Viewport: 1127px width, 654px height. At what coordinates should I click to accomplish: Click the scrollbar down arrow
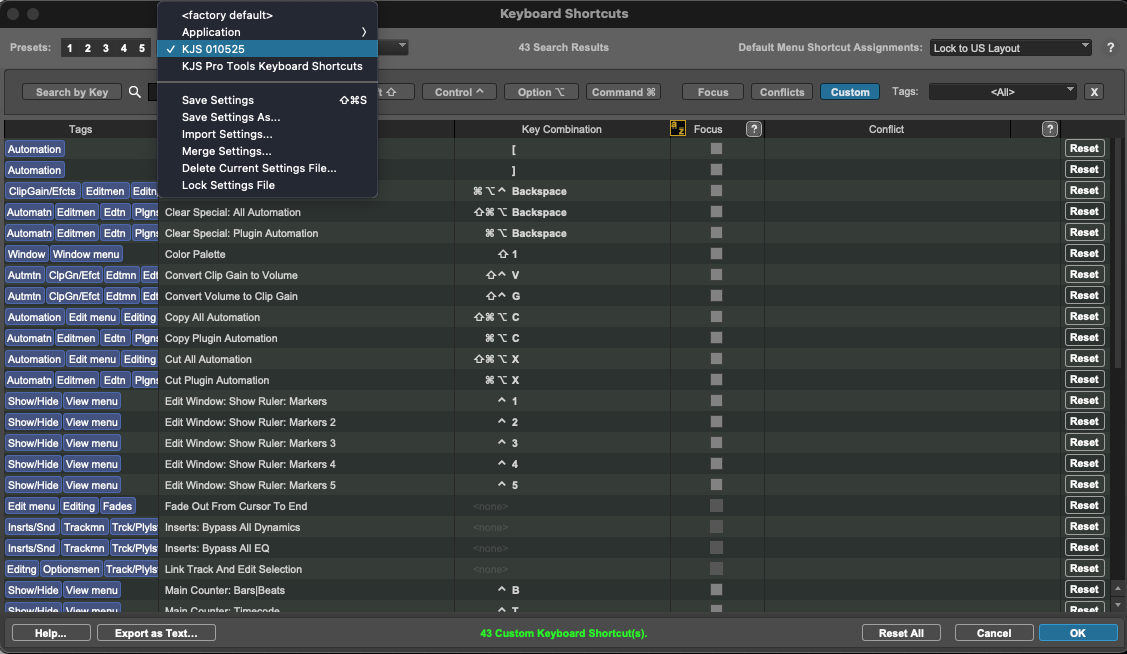point(1118,605)
